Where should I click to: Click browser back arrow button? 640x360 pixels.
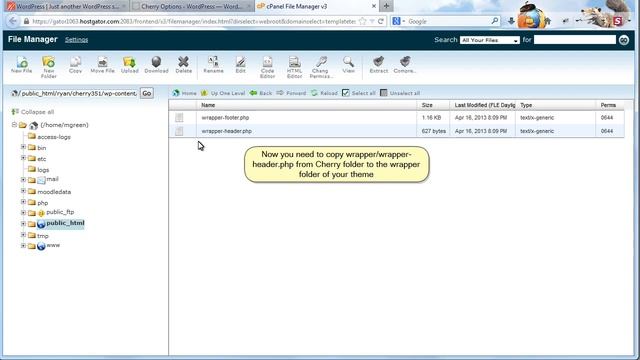[13, 21]
